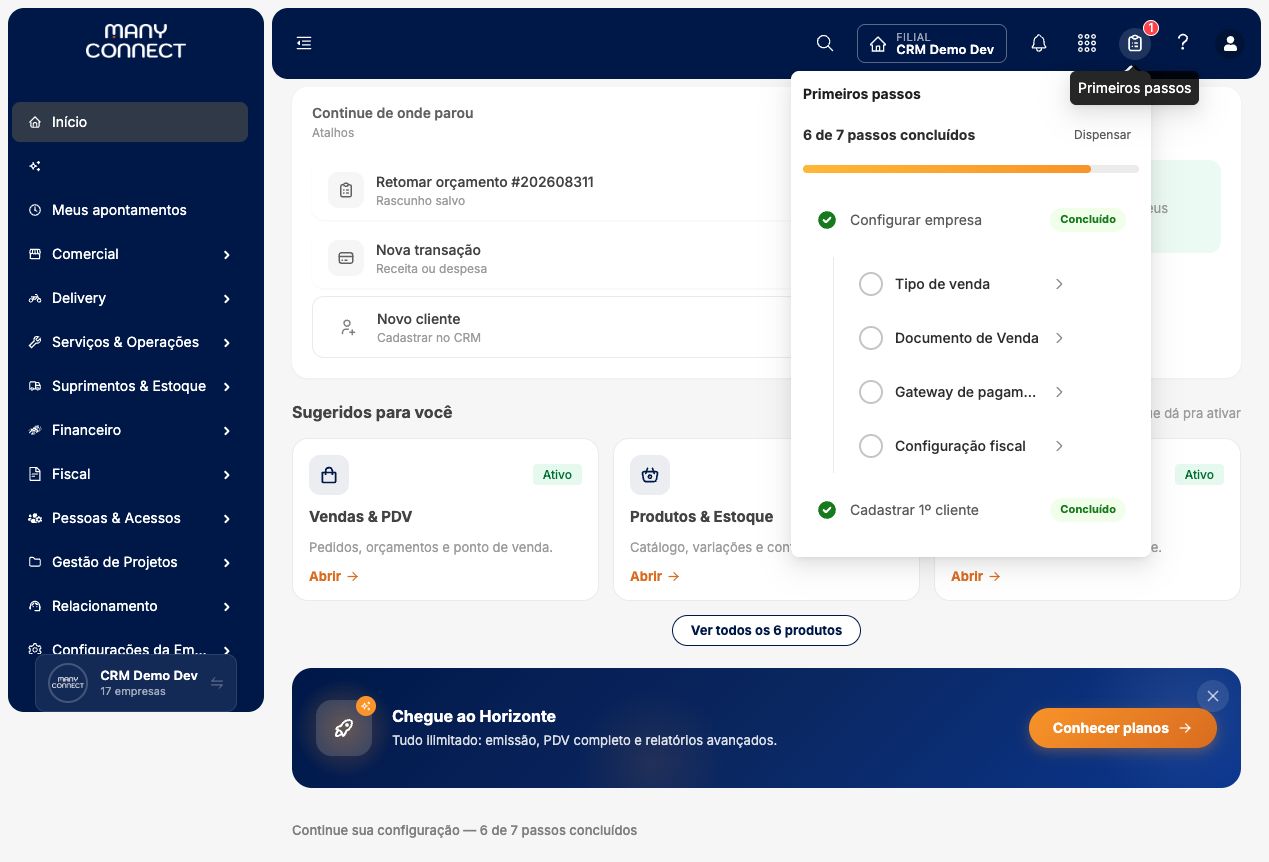Open Meus apontamentos in the sidebar
This screenshot has width=1269, height=862.
click(130, 210)
